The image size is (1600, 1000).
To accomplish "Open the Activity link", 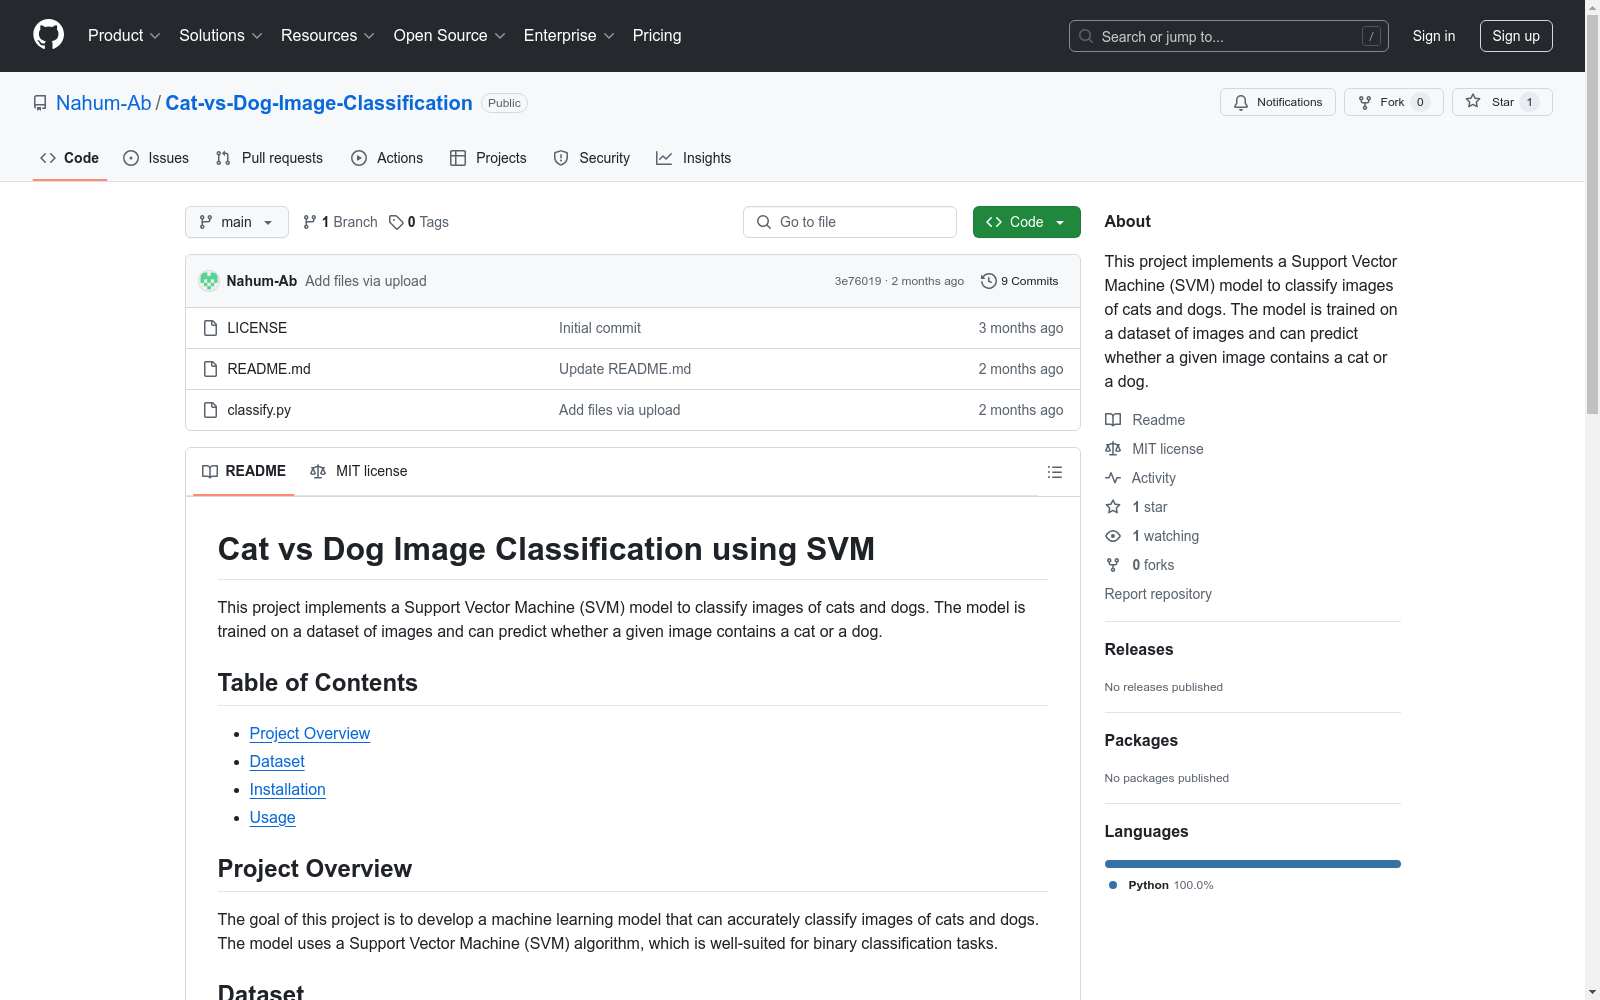I will (1140, 478).
